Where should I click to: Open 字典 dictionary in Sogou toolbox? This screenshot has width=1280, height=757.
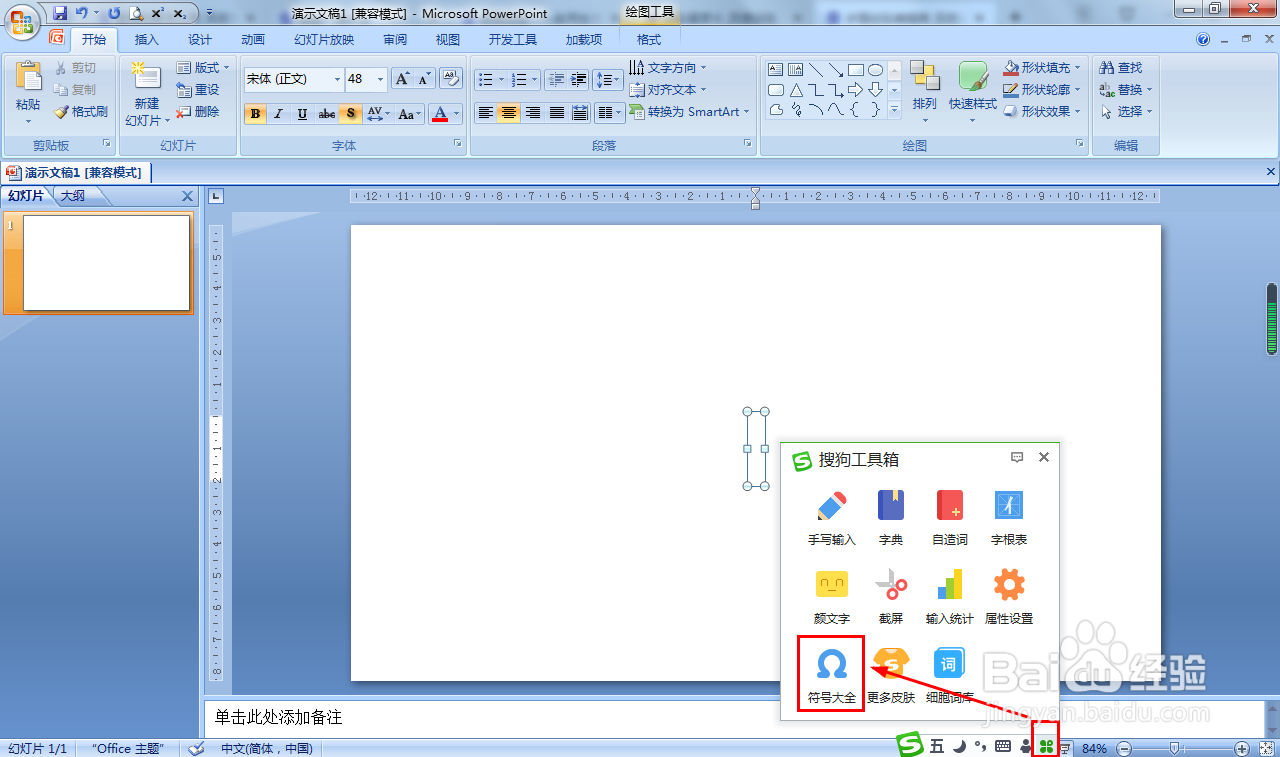point(890,517)
